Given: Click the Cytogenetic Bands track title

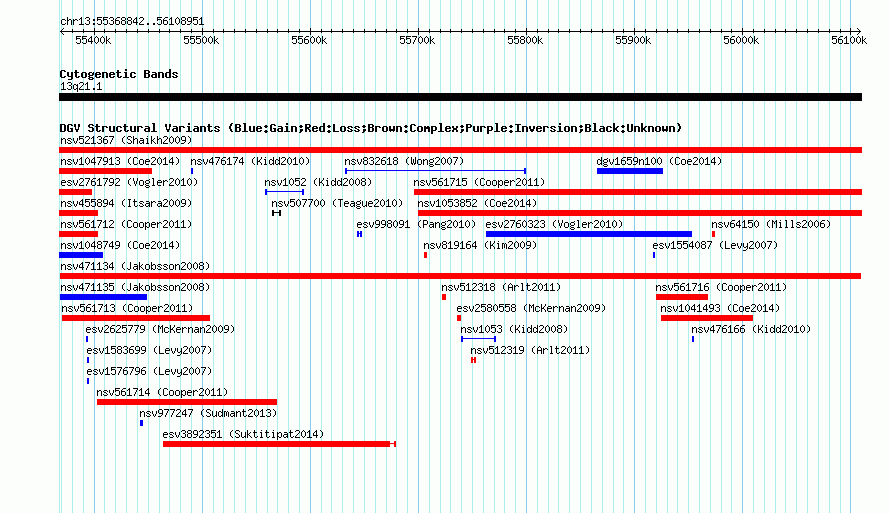Looking at the screenshot, I should 119,74.
